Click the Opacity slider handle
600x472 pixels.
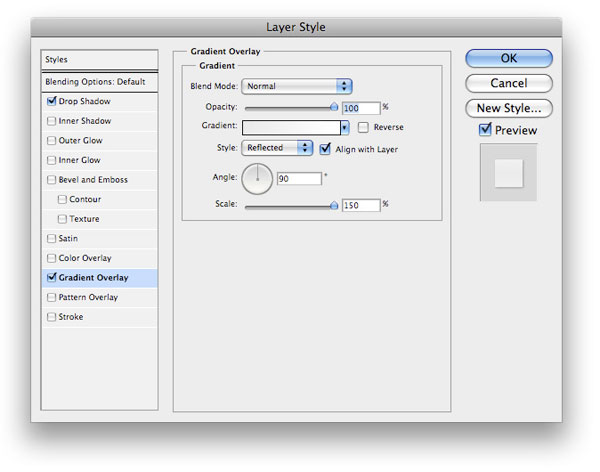point(334,107)
